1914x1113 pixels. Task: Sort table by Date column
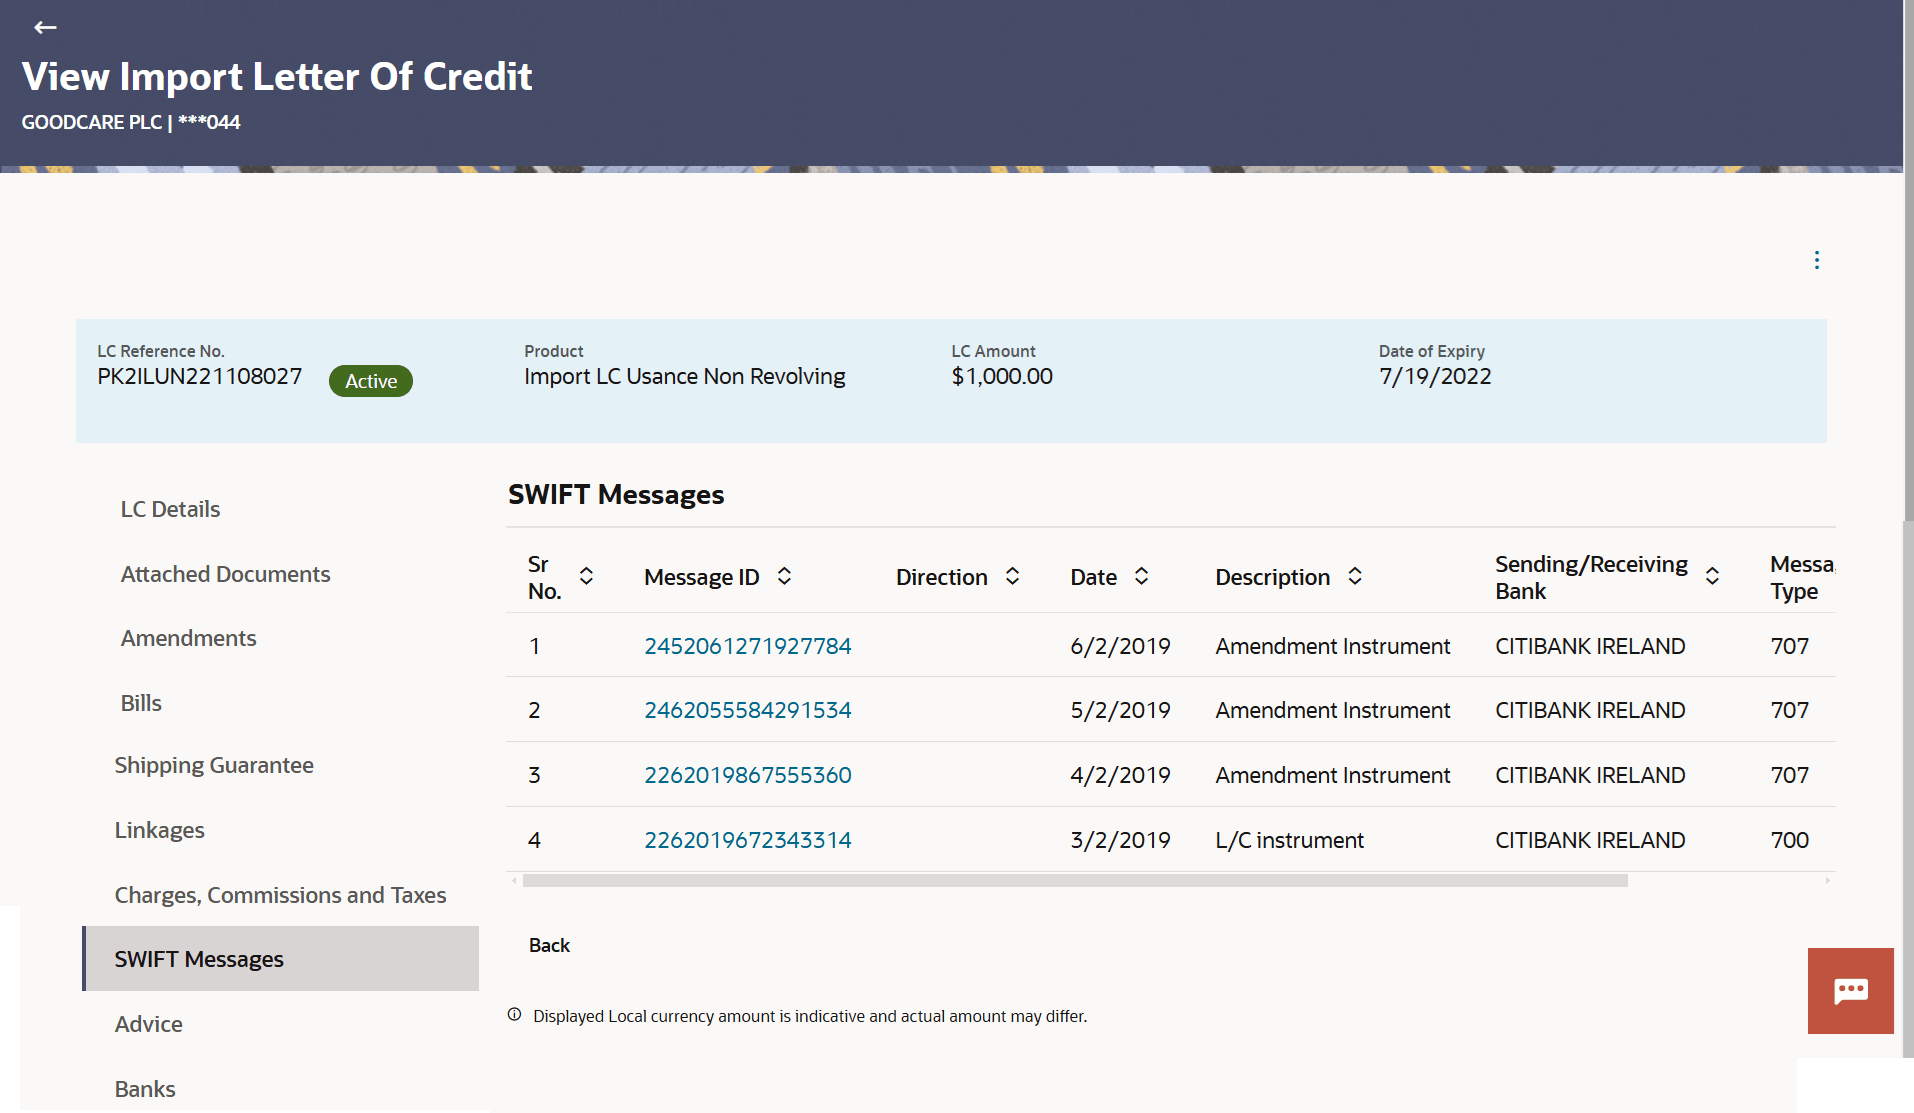[x=1141, y=576]
